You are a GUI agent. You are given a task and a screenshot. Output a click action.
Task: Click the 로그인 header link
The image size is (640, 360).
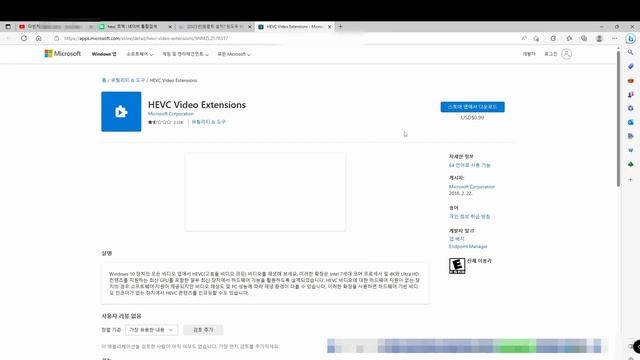pyautogui.click(x=551, y=54)
